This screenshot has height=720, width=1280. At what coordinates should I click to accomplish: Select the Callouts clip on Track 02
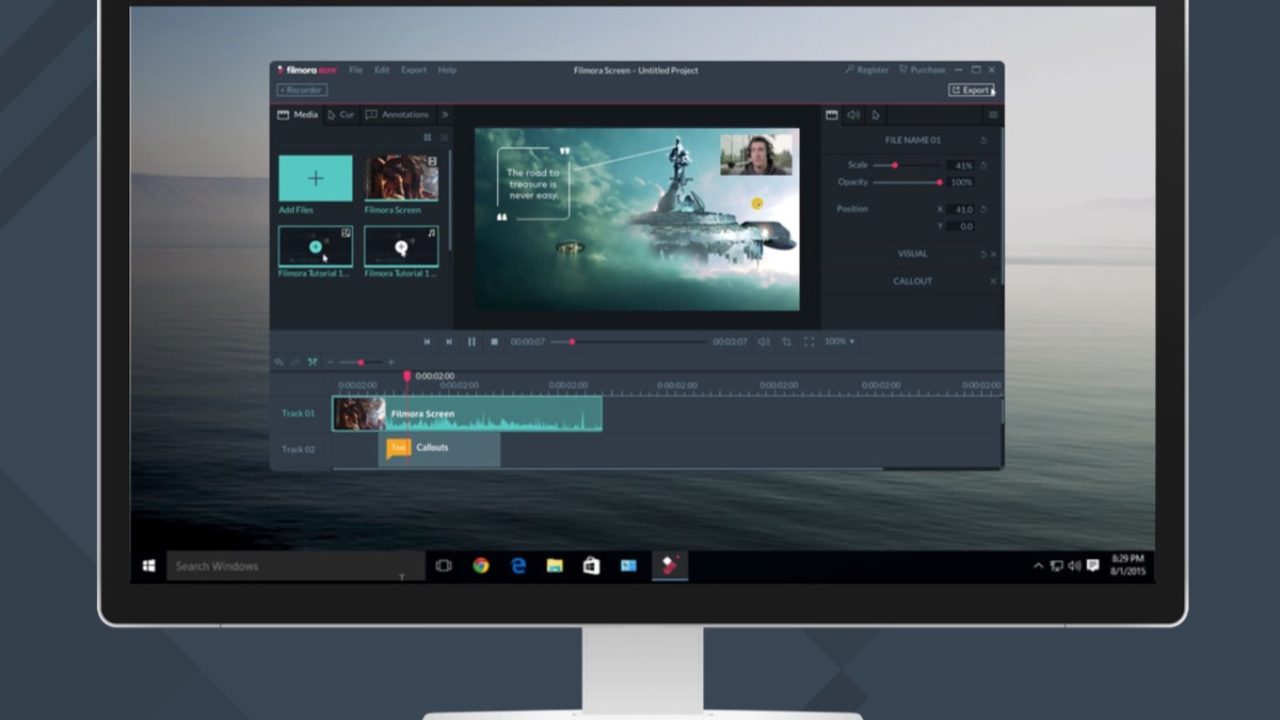439,449
